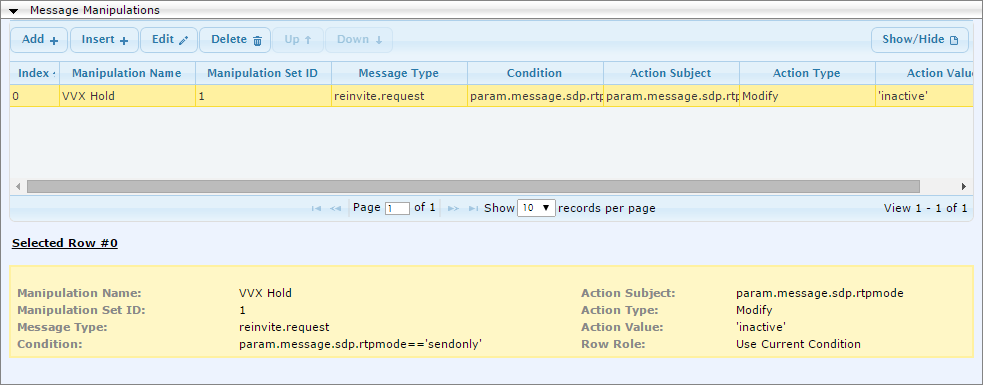
Task: Click Action Subject value 'param.message.sdp.rtpmode' in details
Action: [x=820, y=293]
